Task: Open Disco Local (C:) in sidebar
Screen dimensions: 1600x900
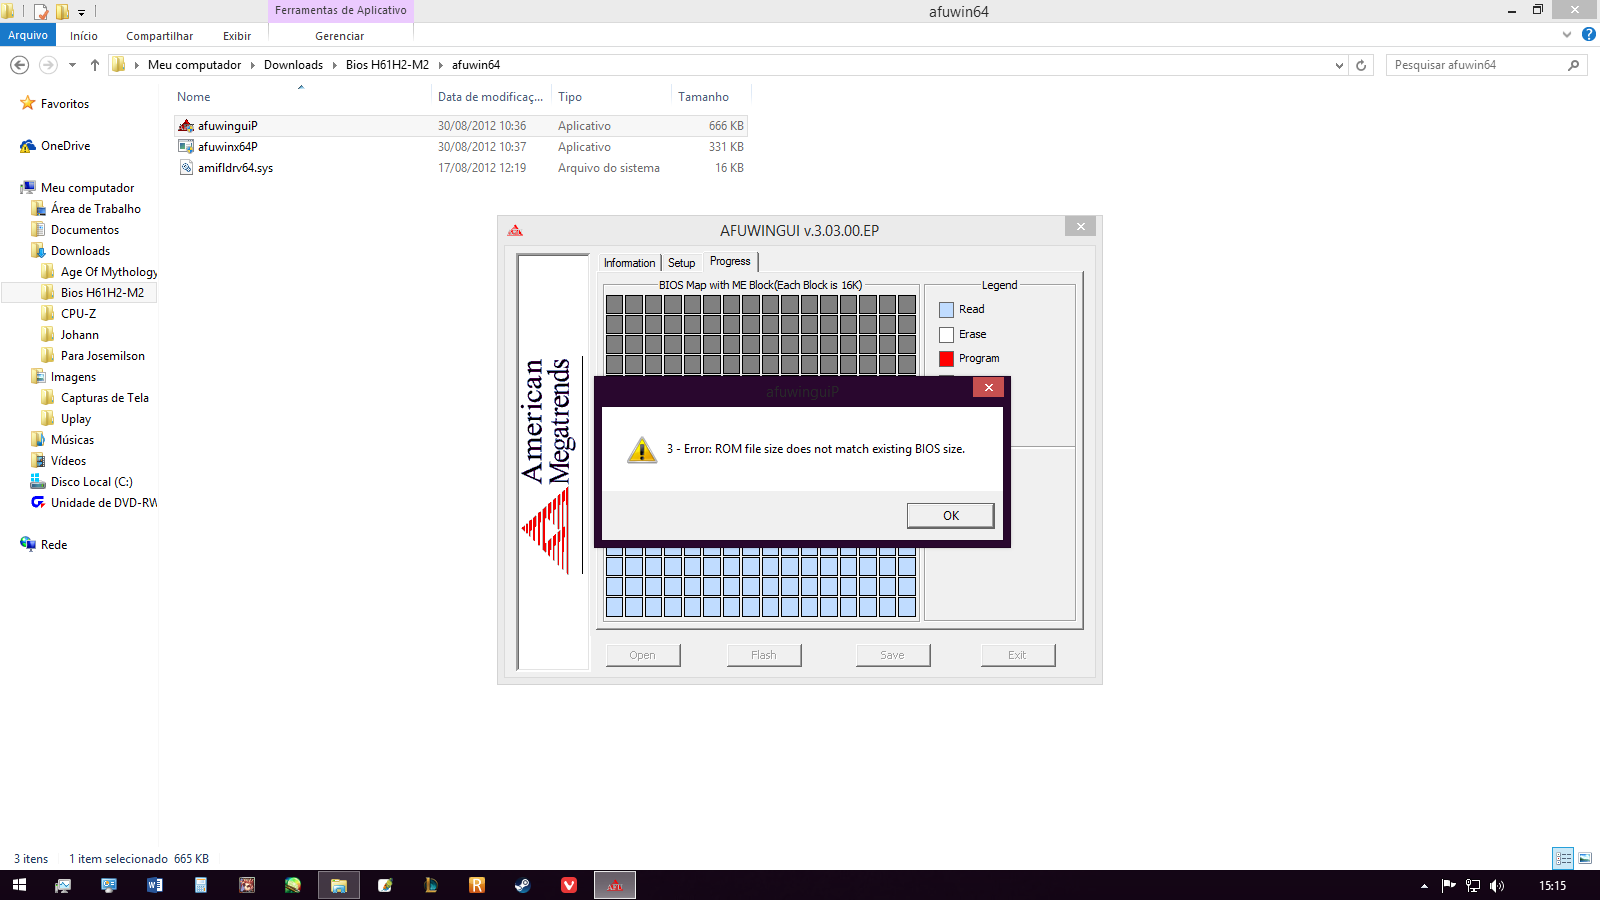Action: (91, 482)
